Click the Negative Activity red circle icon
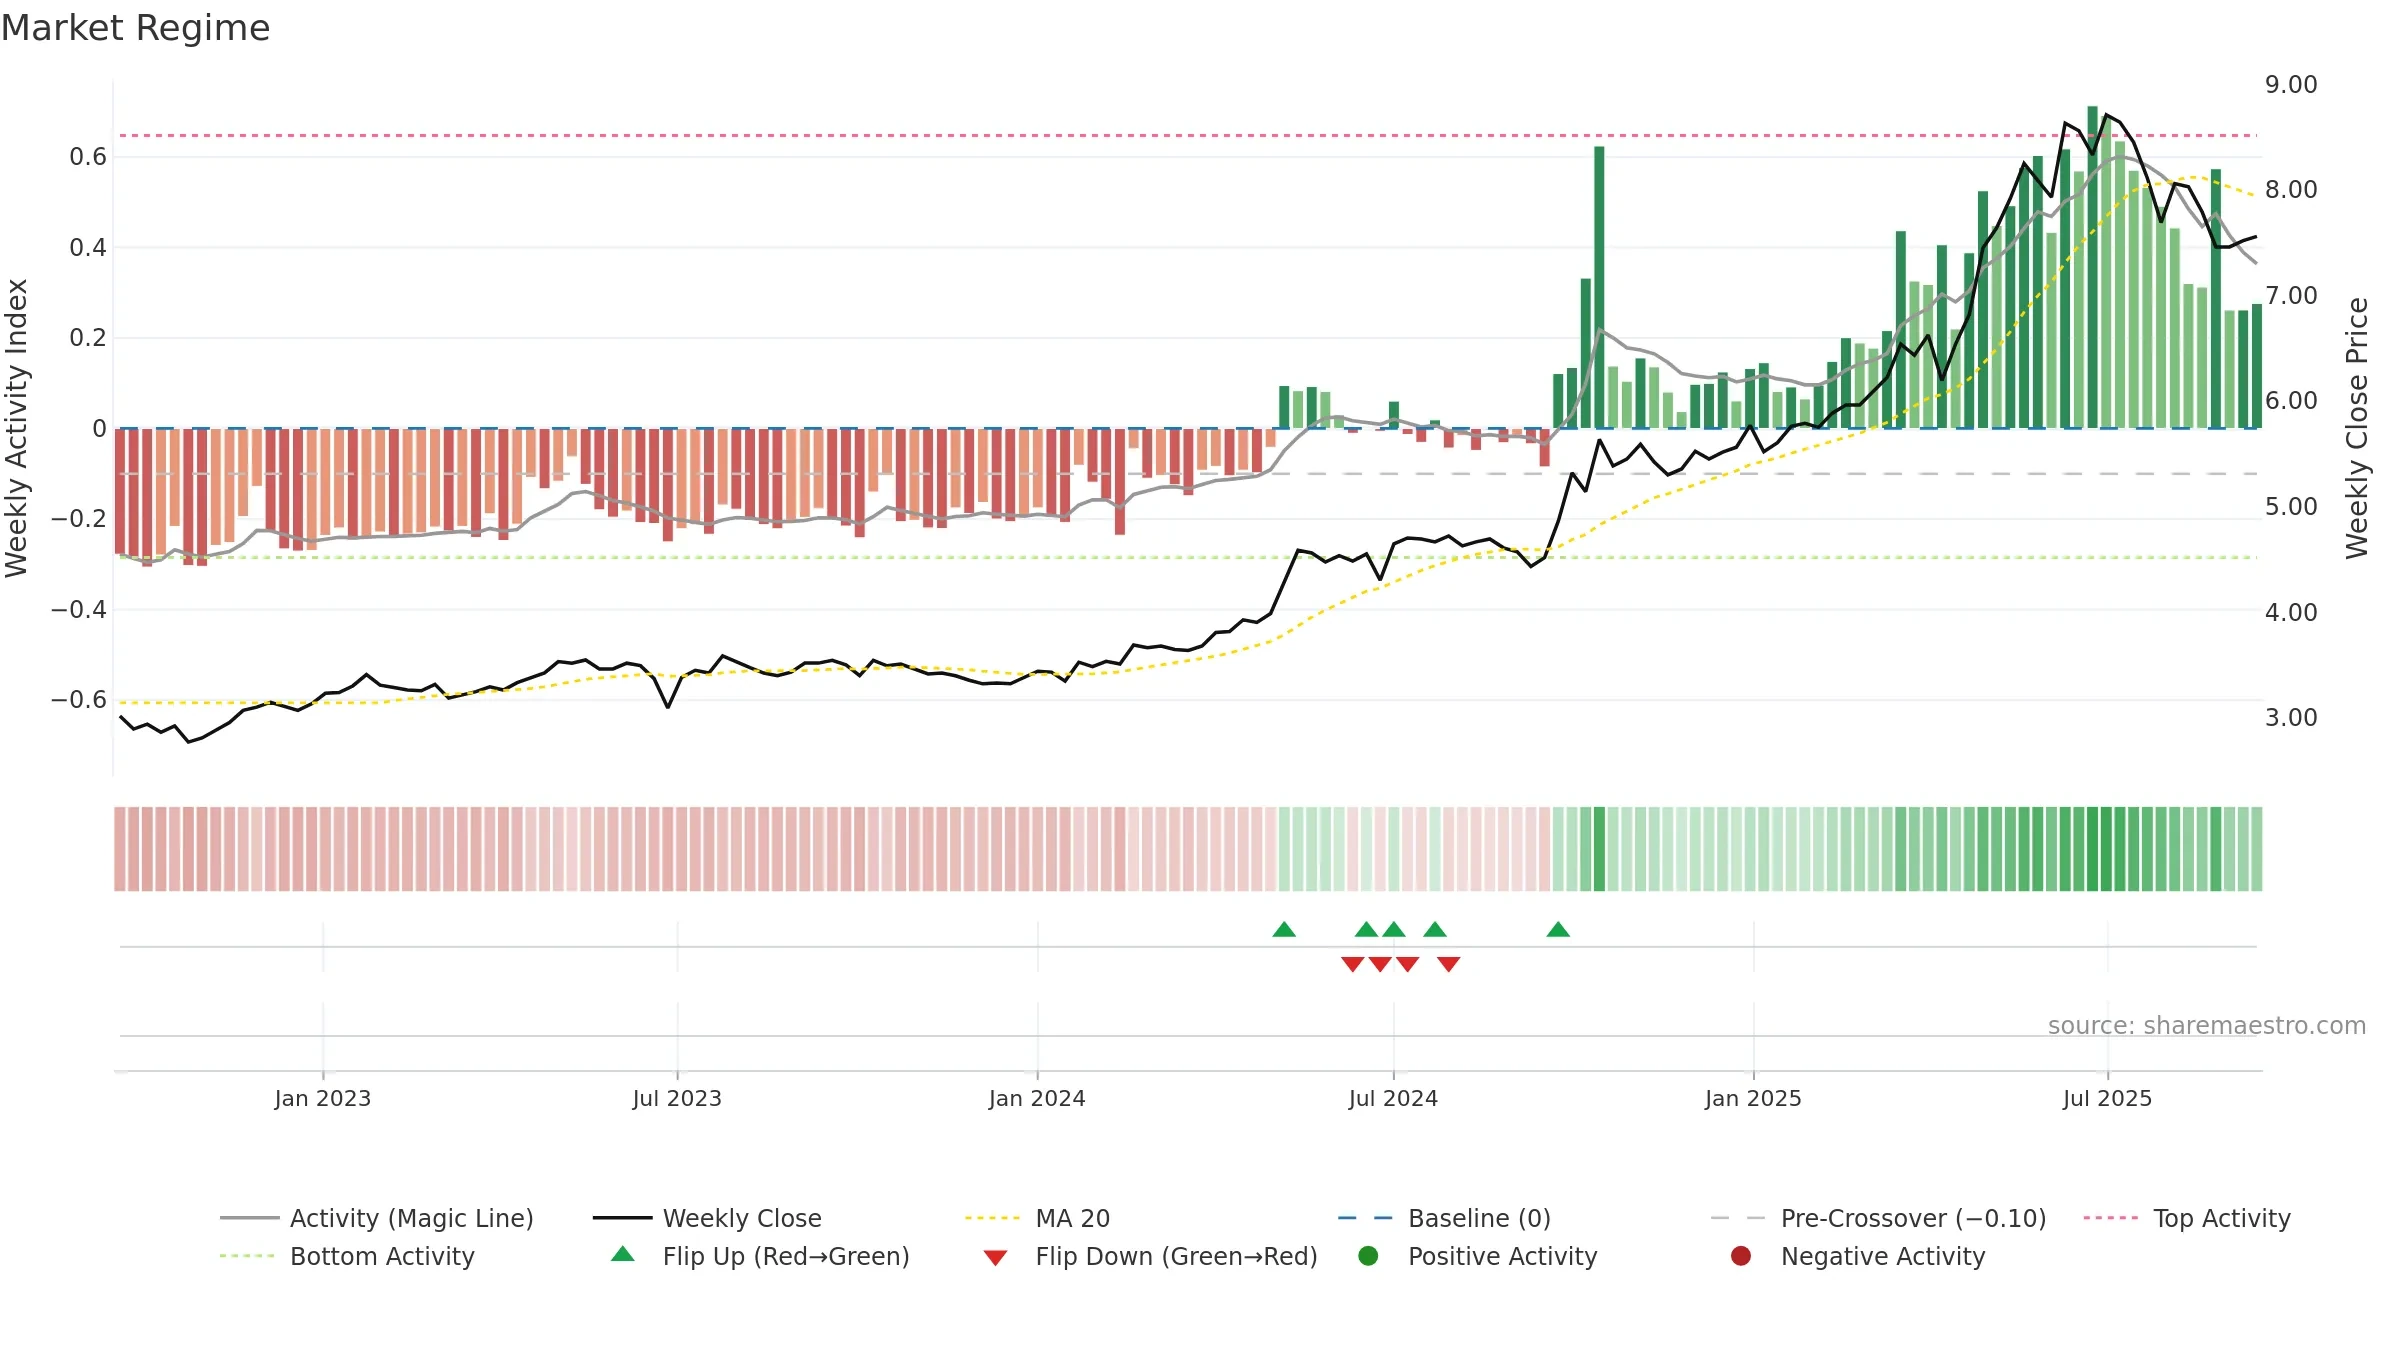Image resolution: width=2400 pixels, height=1350 pixels. (x=1741, y=1256)
